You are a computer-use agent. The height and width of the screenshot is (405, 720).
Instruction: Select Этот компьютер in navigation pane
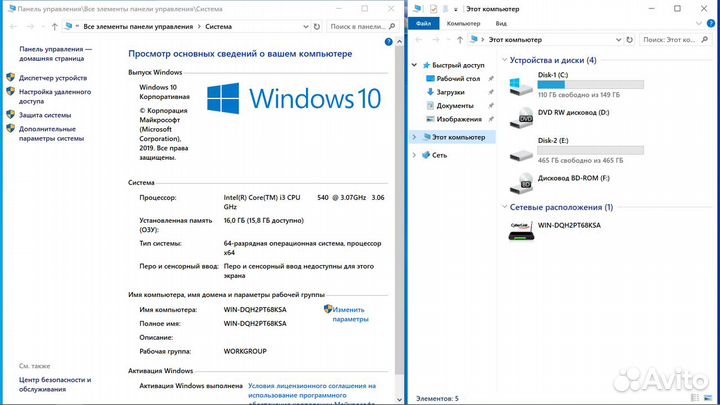pyautogui.click(x=458, y=137)
